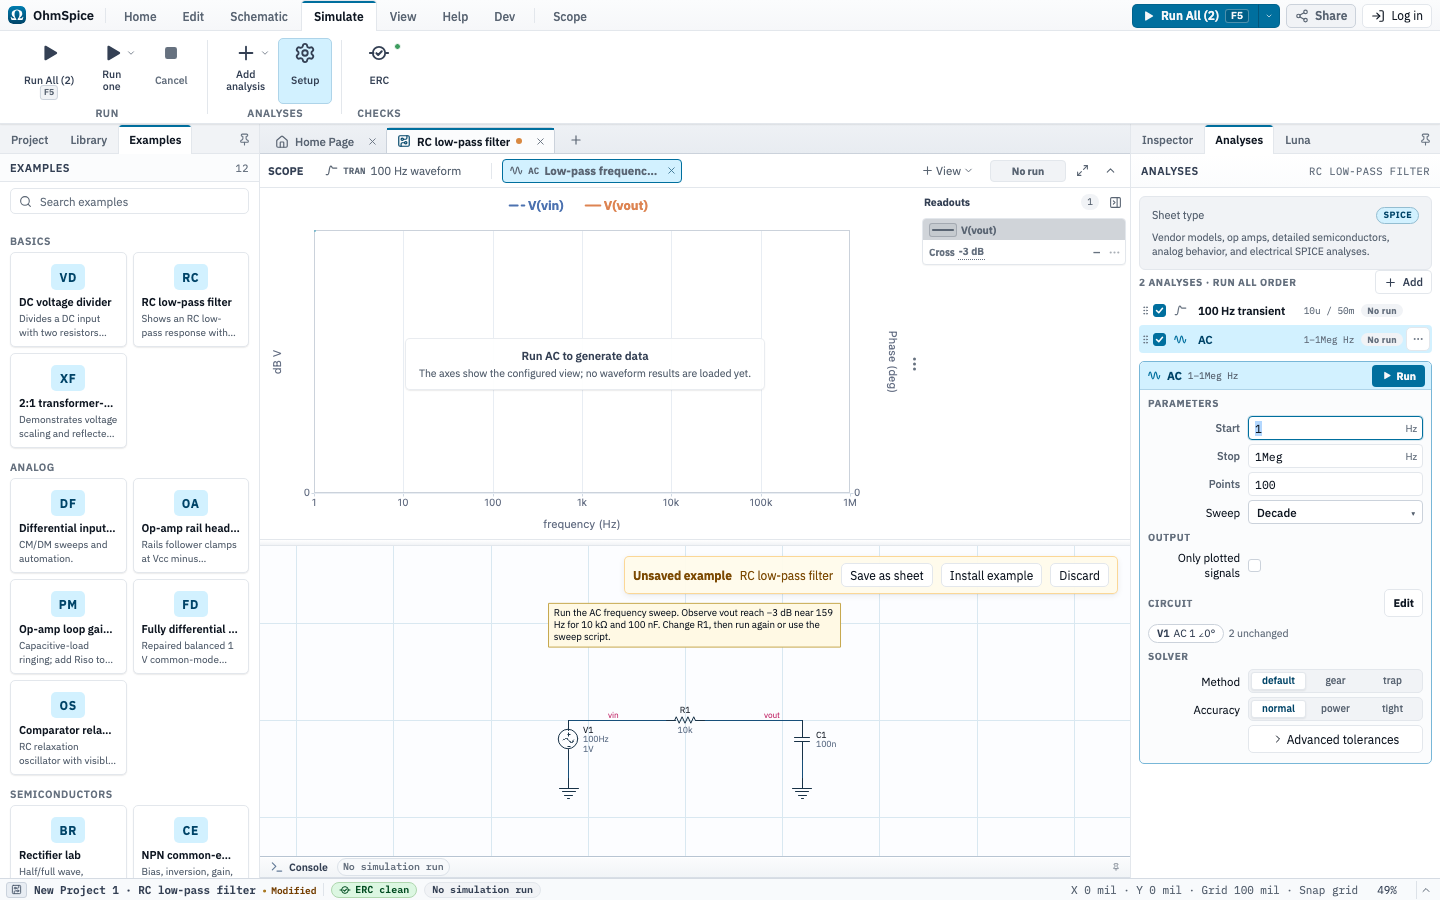Open the Scope menu
1440x900 pixels.
pyautogui.click(x=570, y=16)
